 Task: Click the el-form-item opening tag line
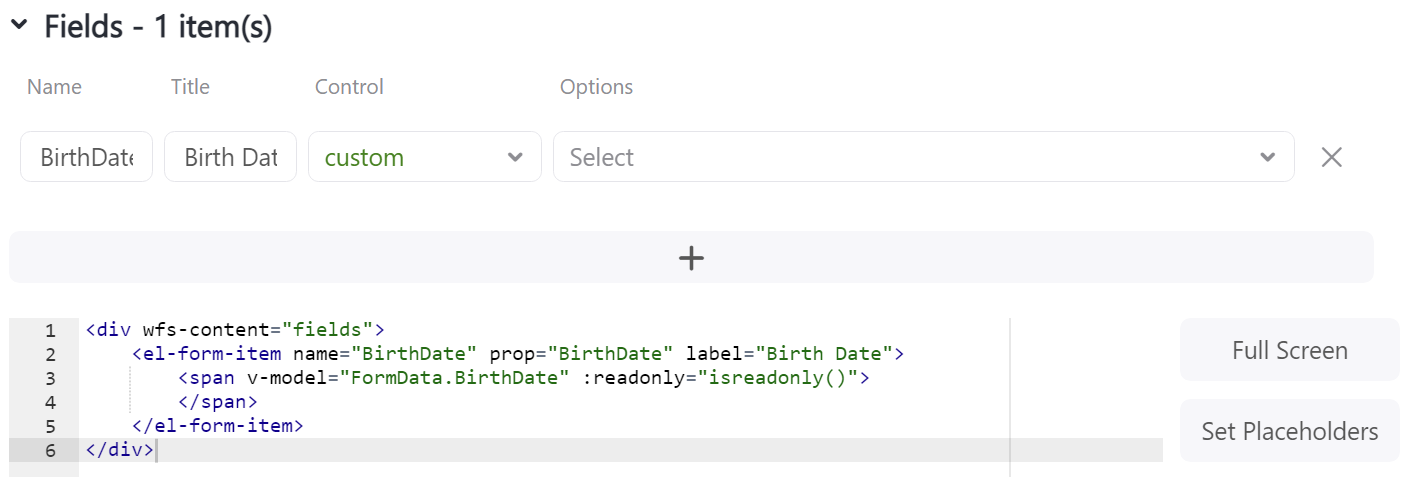click(518, 353)
